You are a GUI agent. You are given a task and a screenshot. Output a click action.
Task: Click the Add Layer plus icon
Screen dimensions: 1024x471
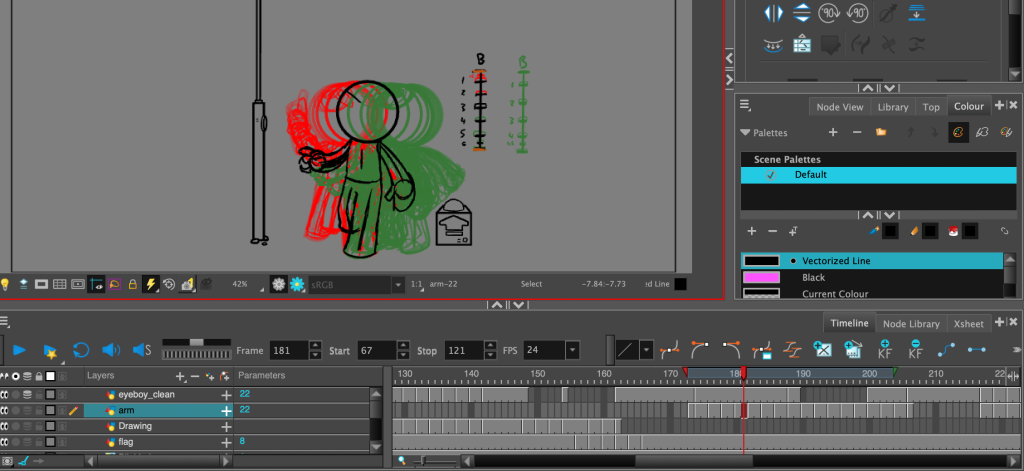click(180, 376)
